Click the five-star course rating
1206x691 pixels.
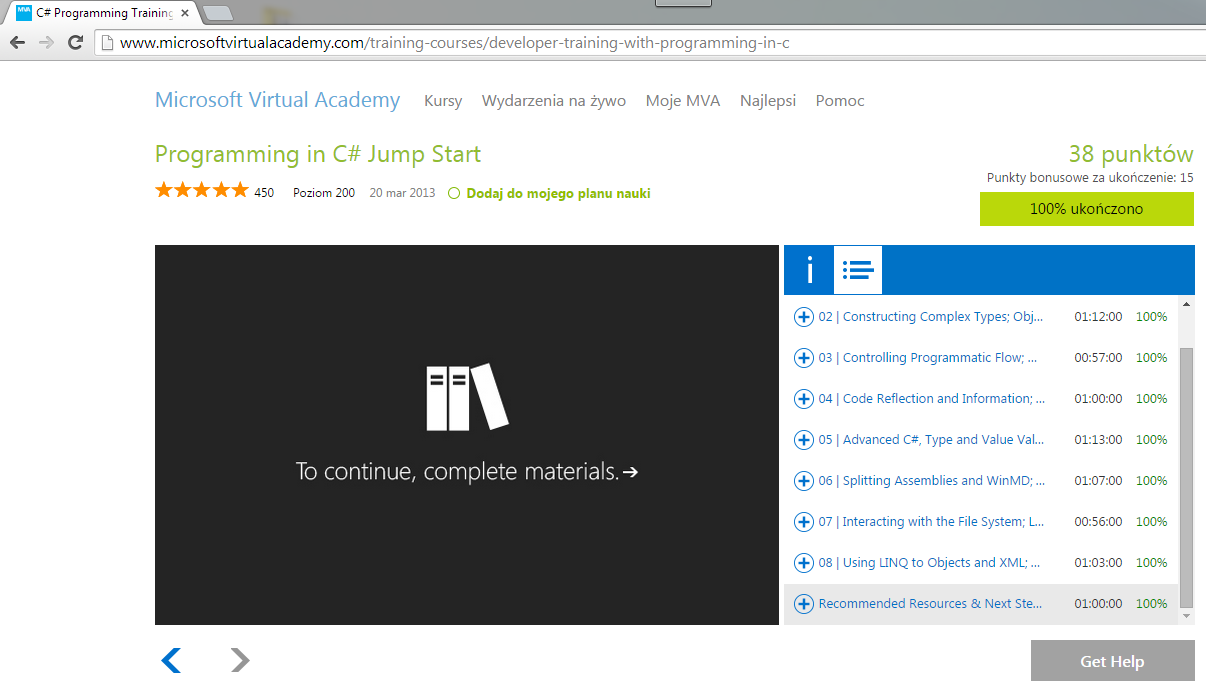point(201,191)
